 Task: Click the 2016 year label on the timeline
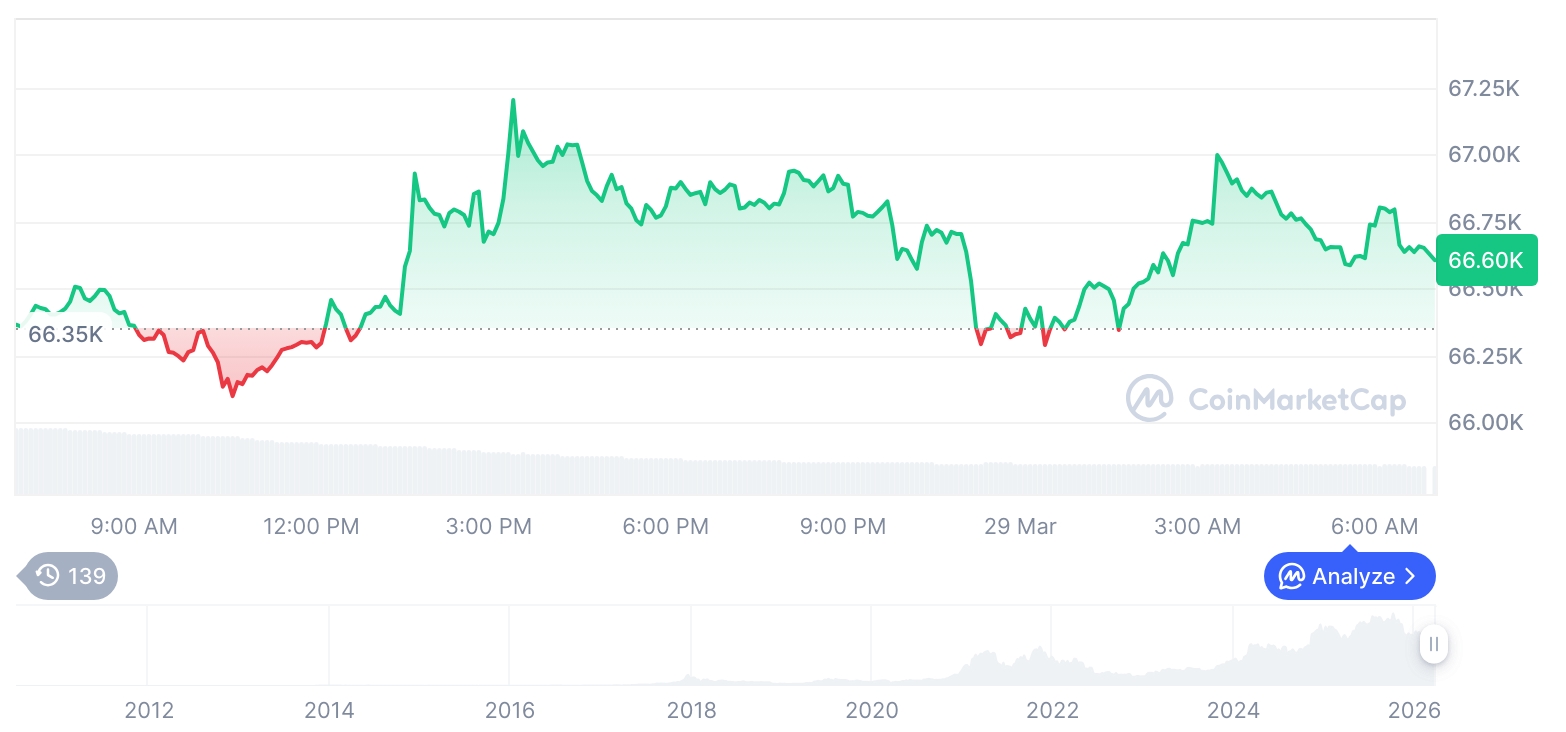tap(510, 710)
